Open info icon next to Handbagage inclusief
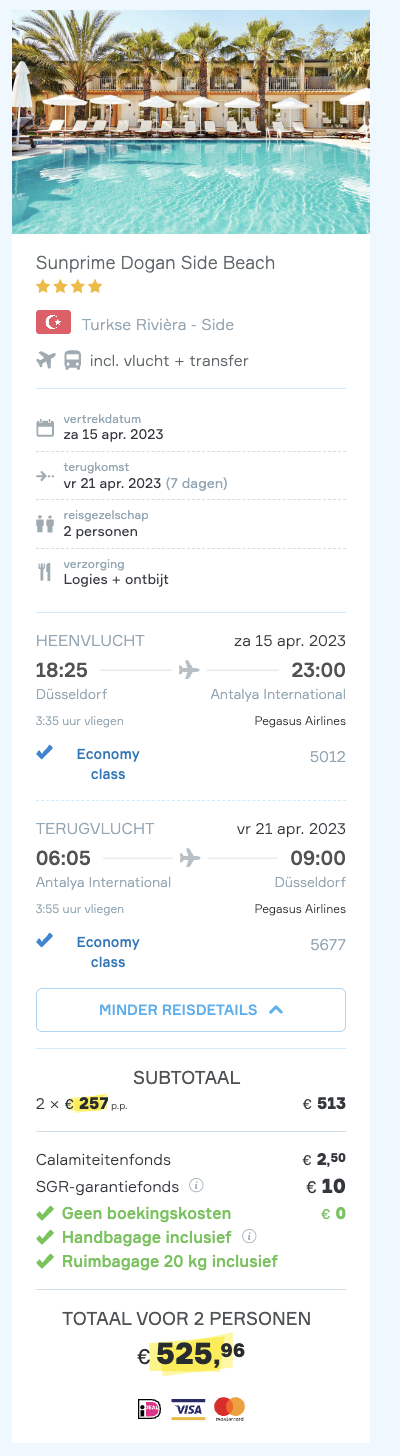 (x=249, y=1236)
